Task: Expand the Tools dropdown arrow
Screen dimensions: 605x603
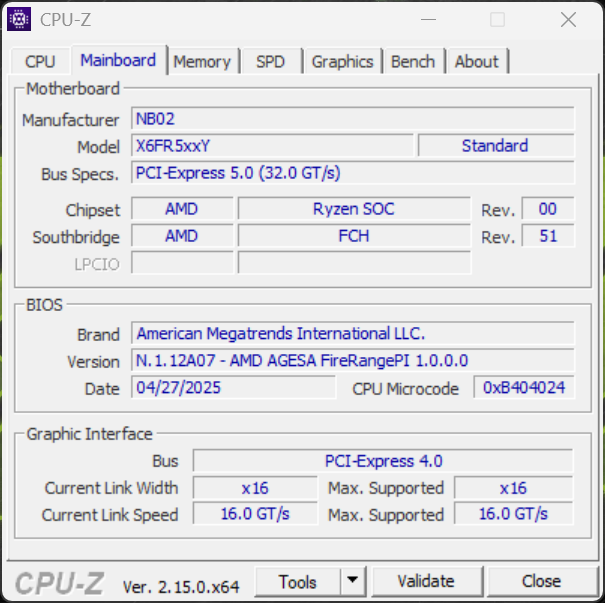Action: pos(352,581)
